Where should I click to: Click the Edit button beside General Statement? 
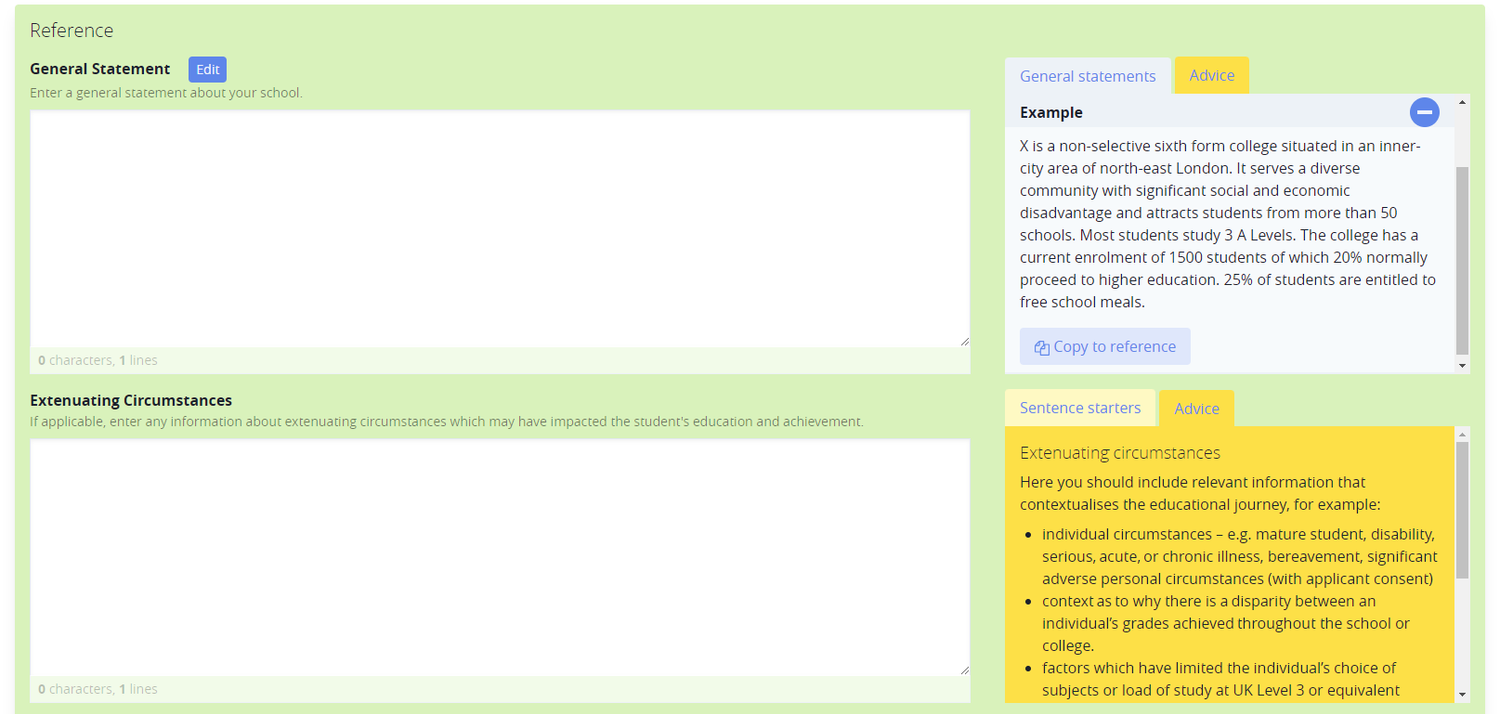click(208, 69)
